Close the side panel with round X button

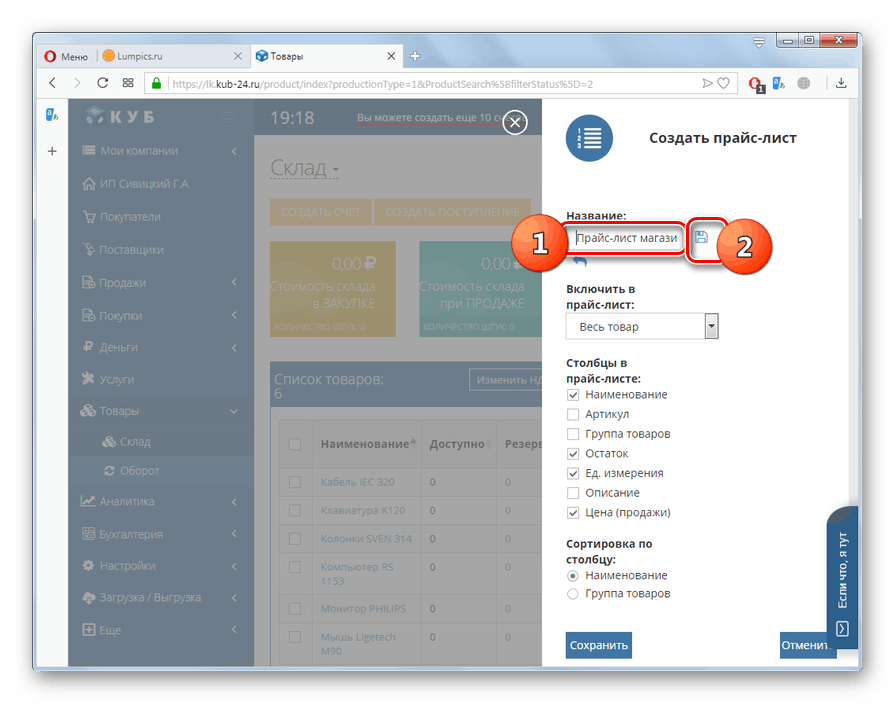pos(515,122)
